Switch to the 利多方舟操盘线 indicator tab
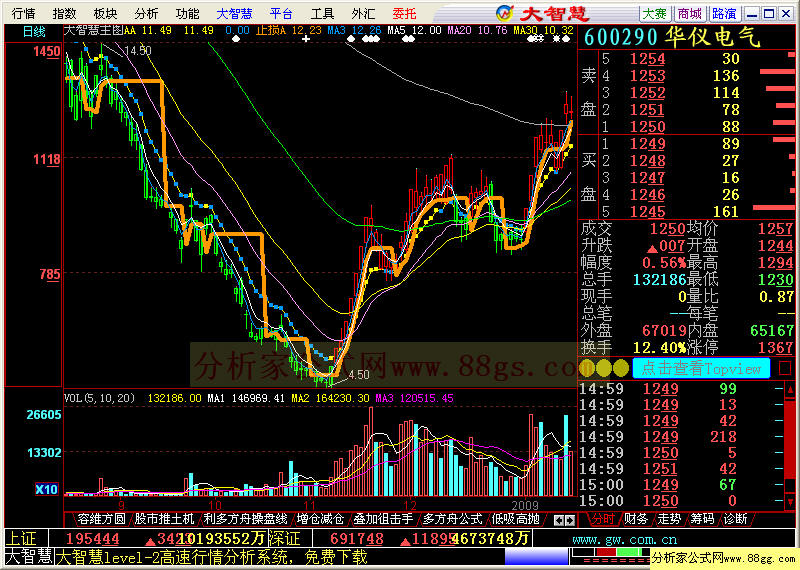This screenshot has width=800, height=570. tap(245, 519)
